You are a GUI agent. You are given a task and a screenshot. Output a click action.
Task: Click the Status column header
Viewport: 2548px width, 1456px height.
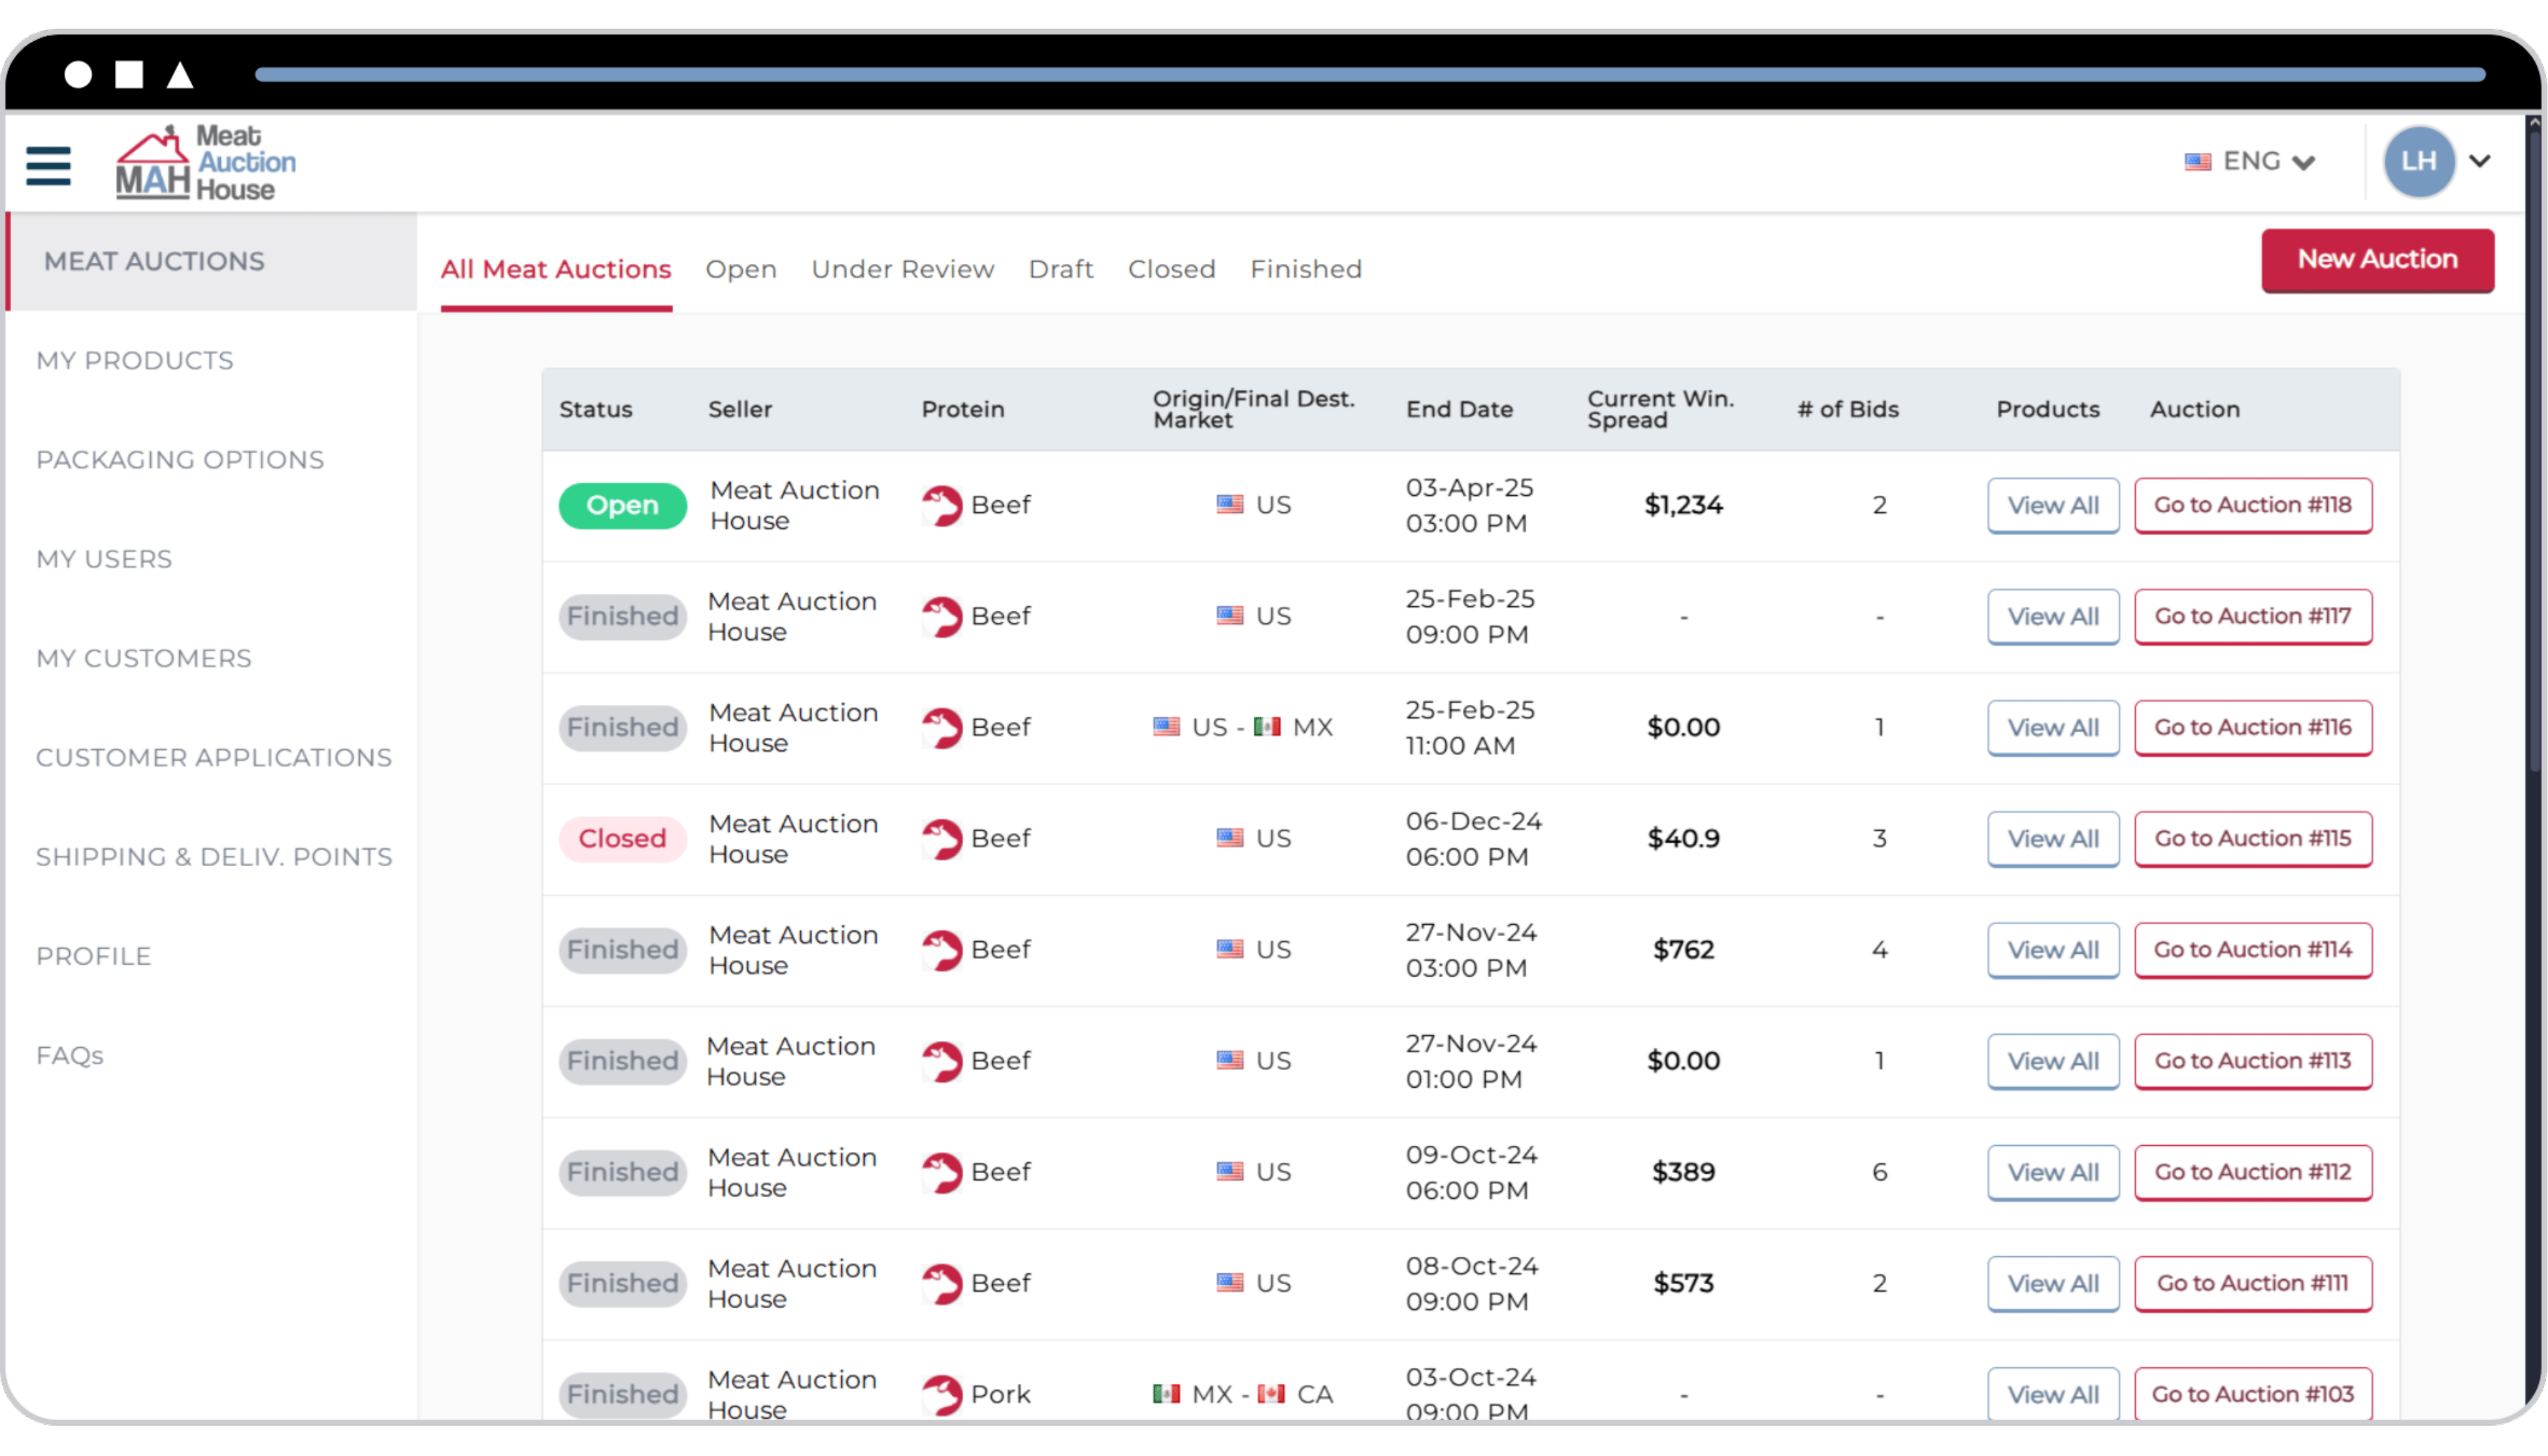(595, 409)
